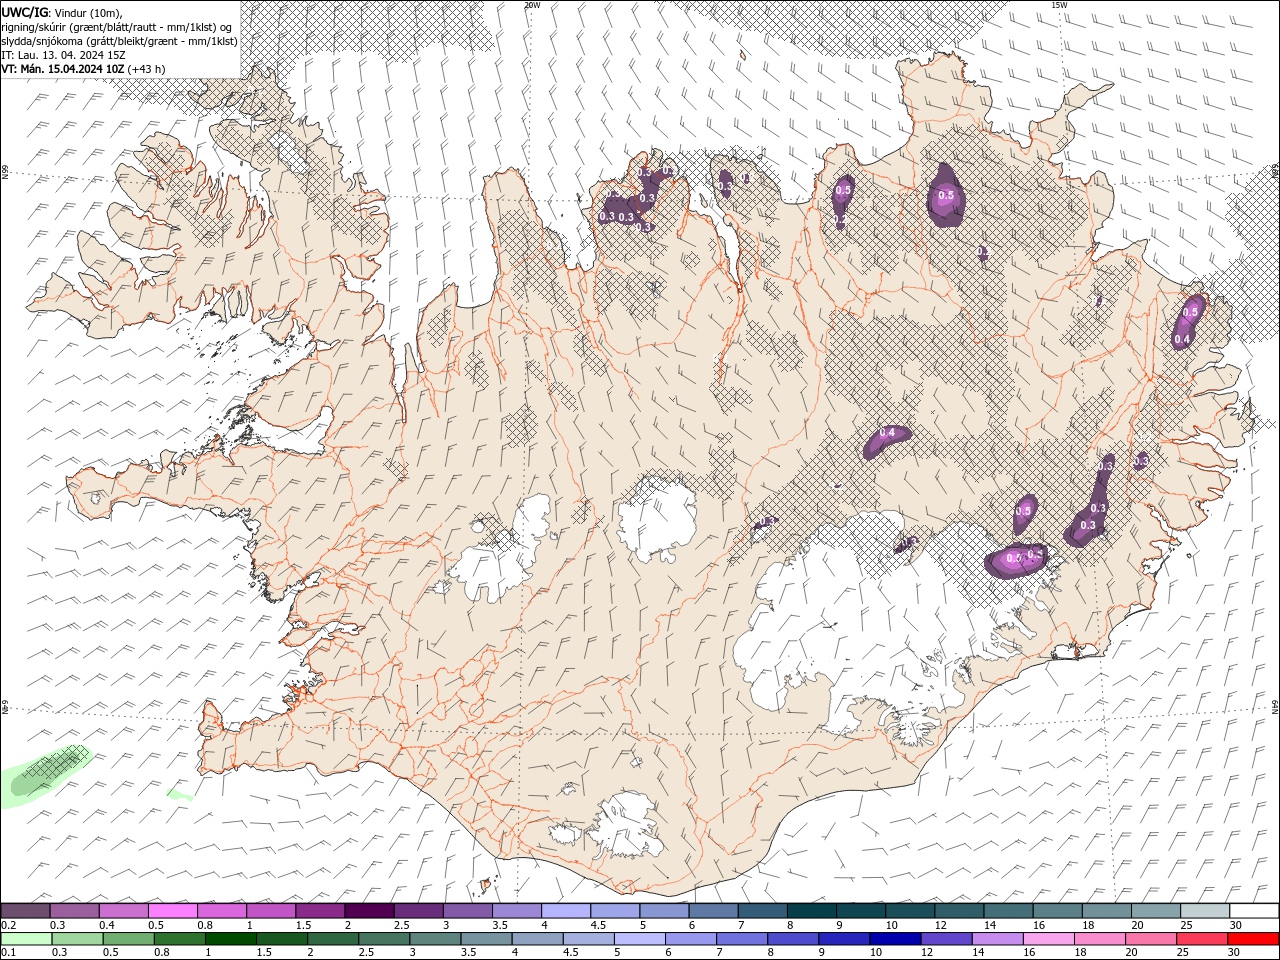The width and height of the screenshot is (1280, 960).
Task: Click the 6 swatch on the snow scale
Action: [713, 911]
